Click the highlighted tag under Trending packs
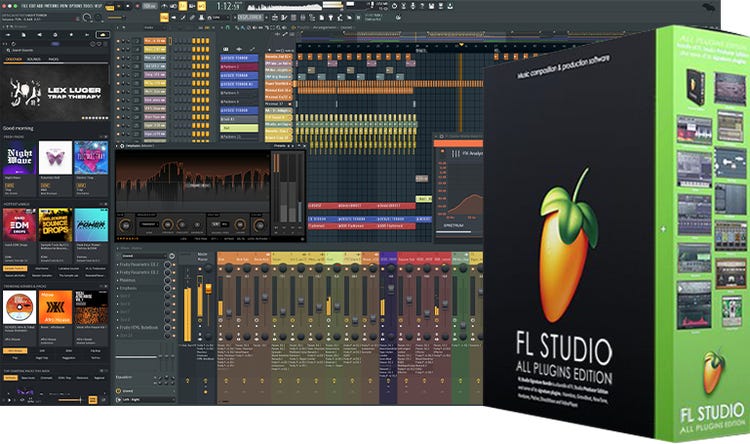 point(15,351)
